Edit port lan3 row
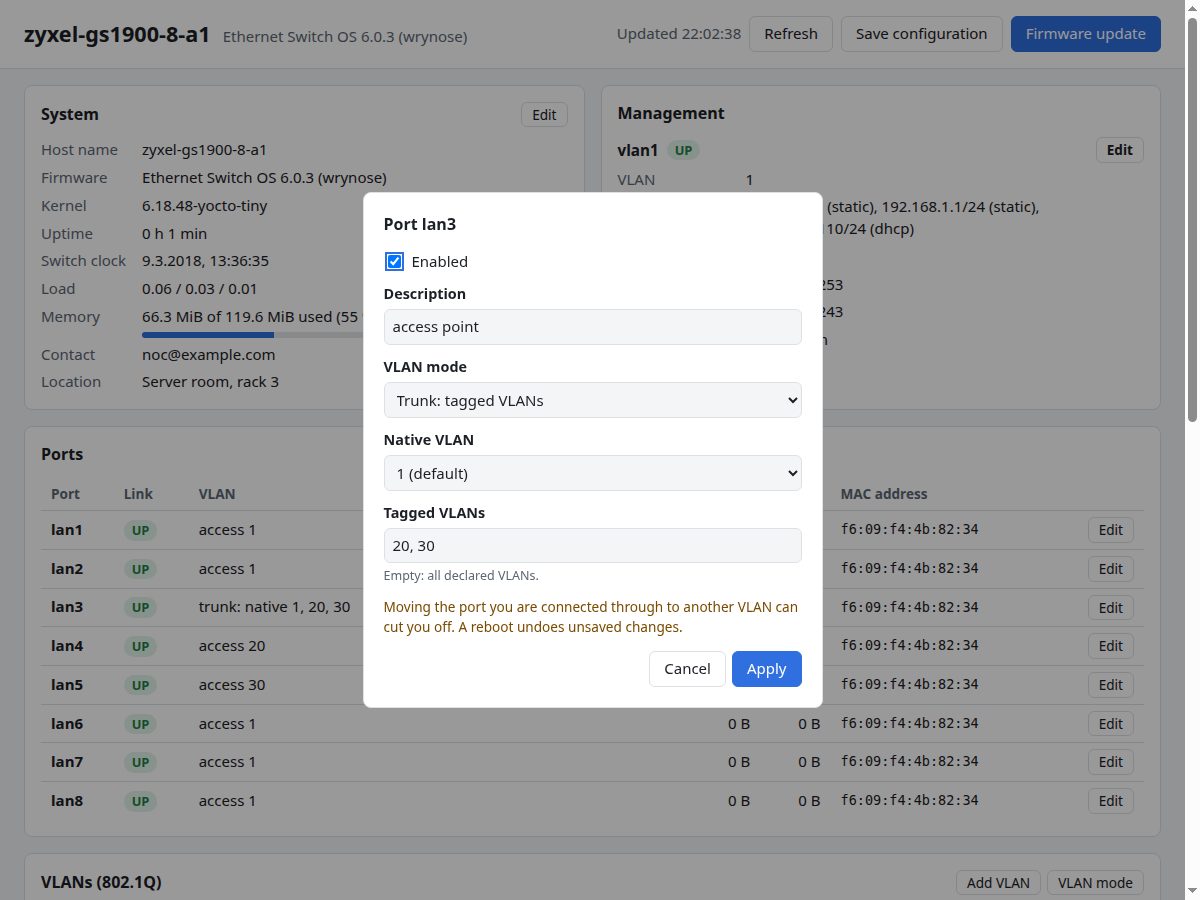The height and width of the screenshot is (900, 1200). click(1111, 608)
